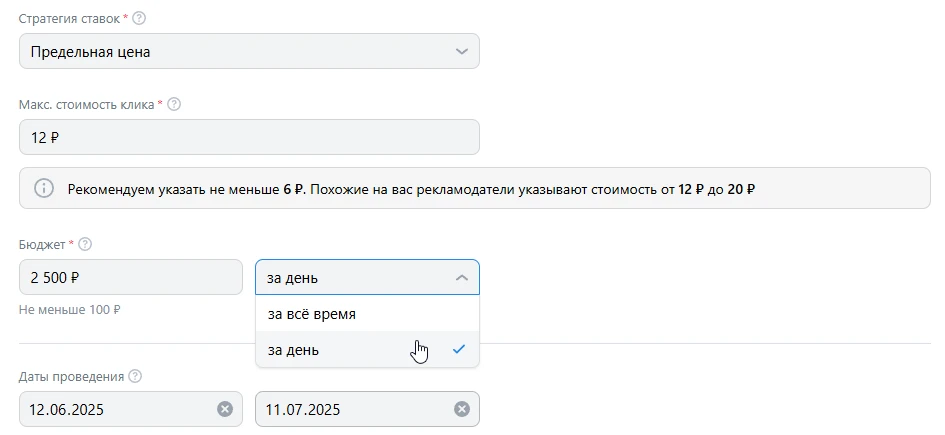Clear the 11.07.2025 end date
945x435 pixels.
tap(462, 409)
